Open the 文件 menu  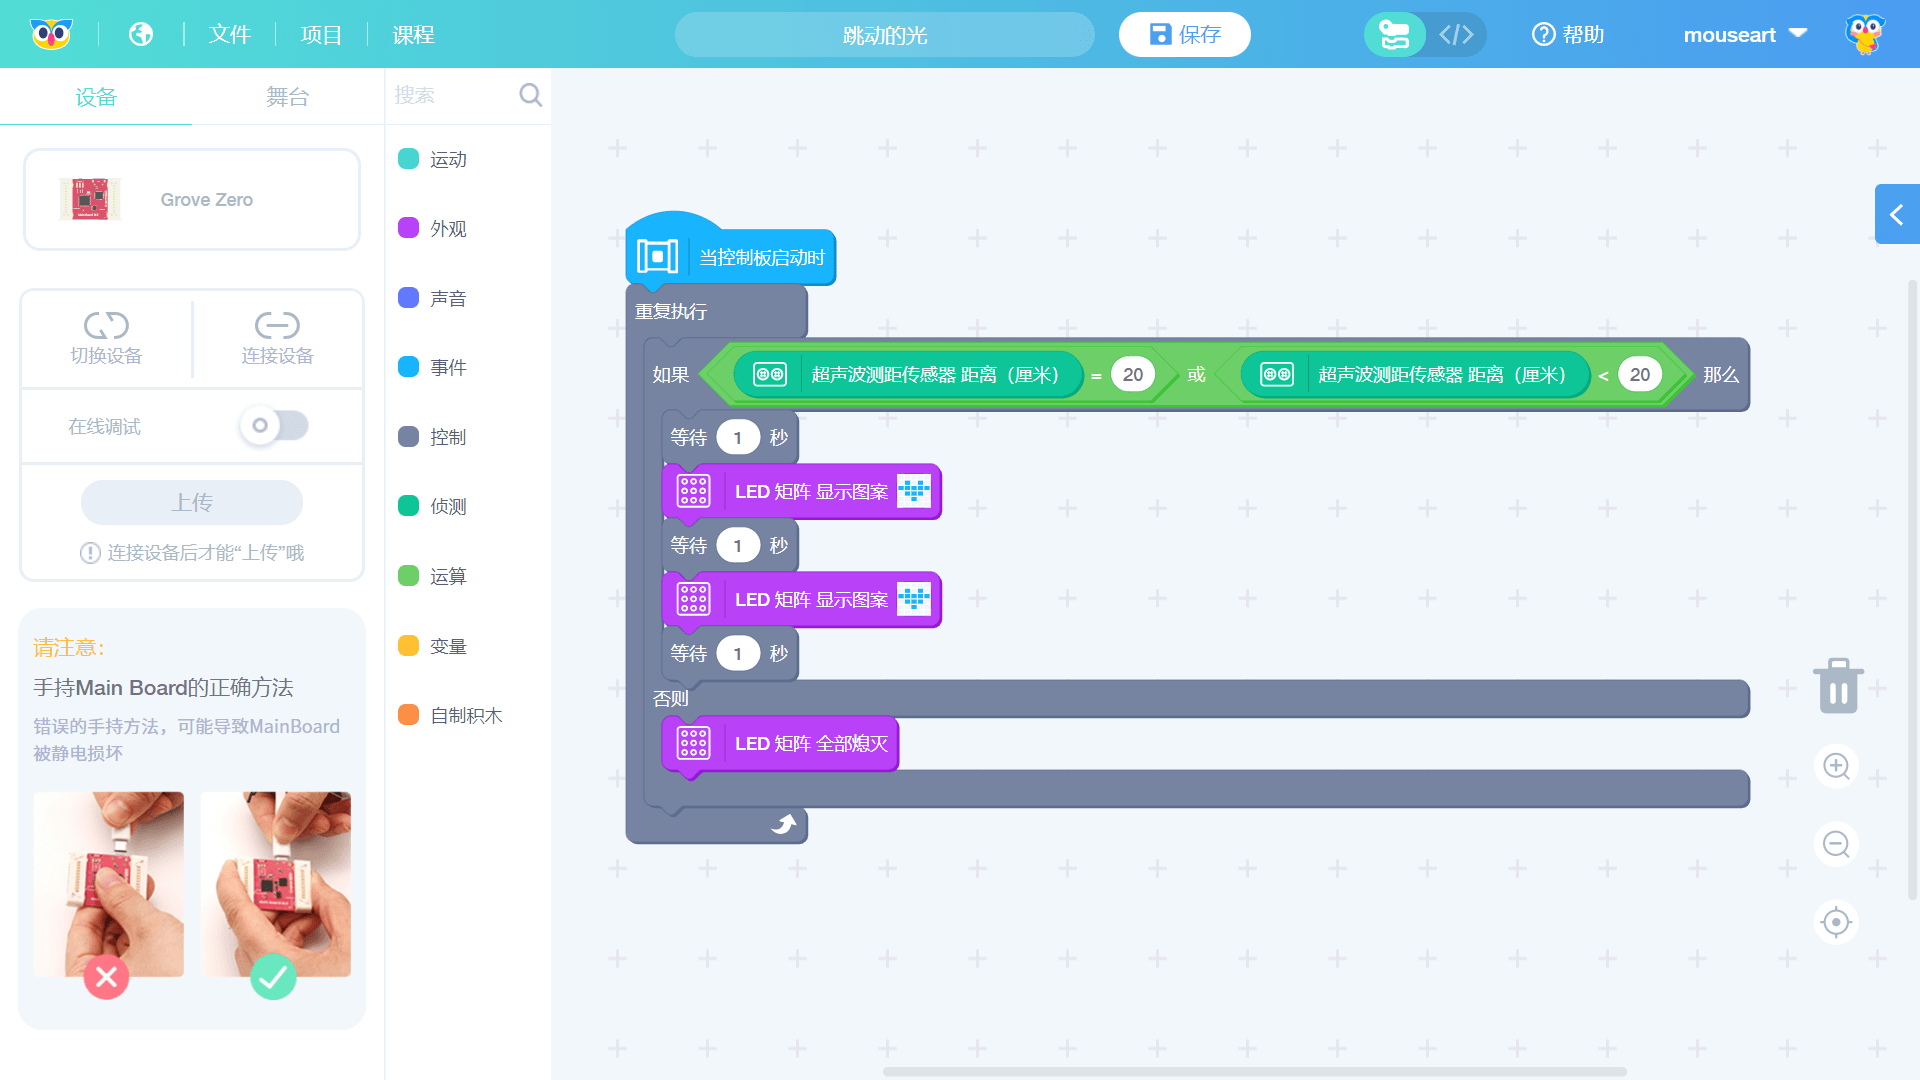pos(229,35)
